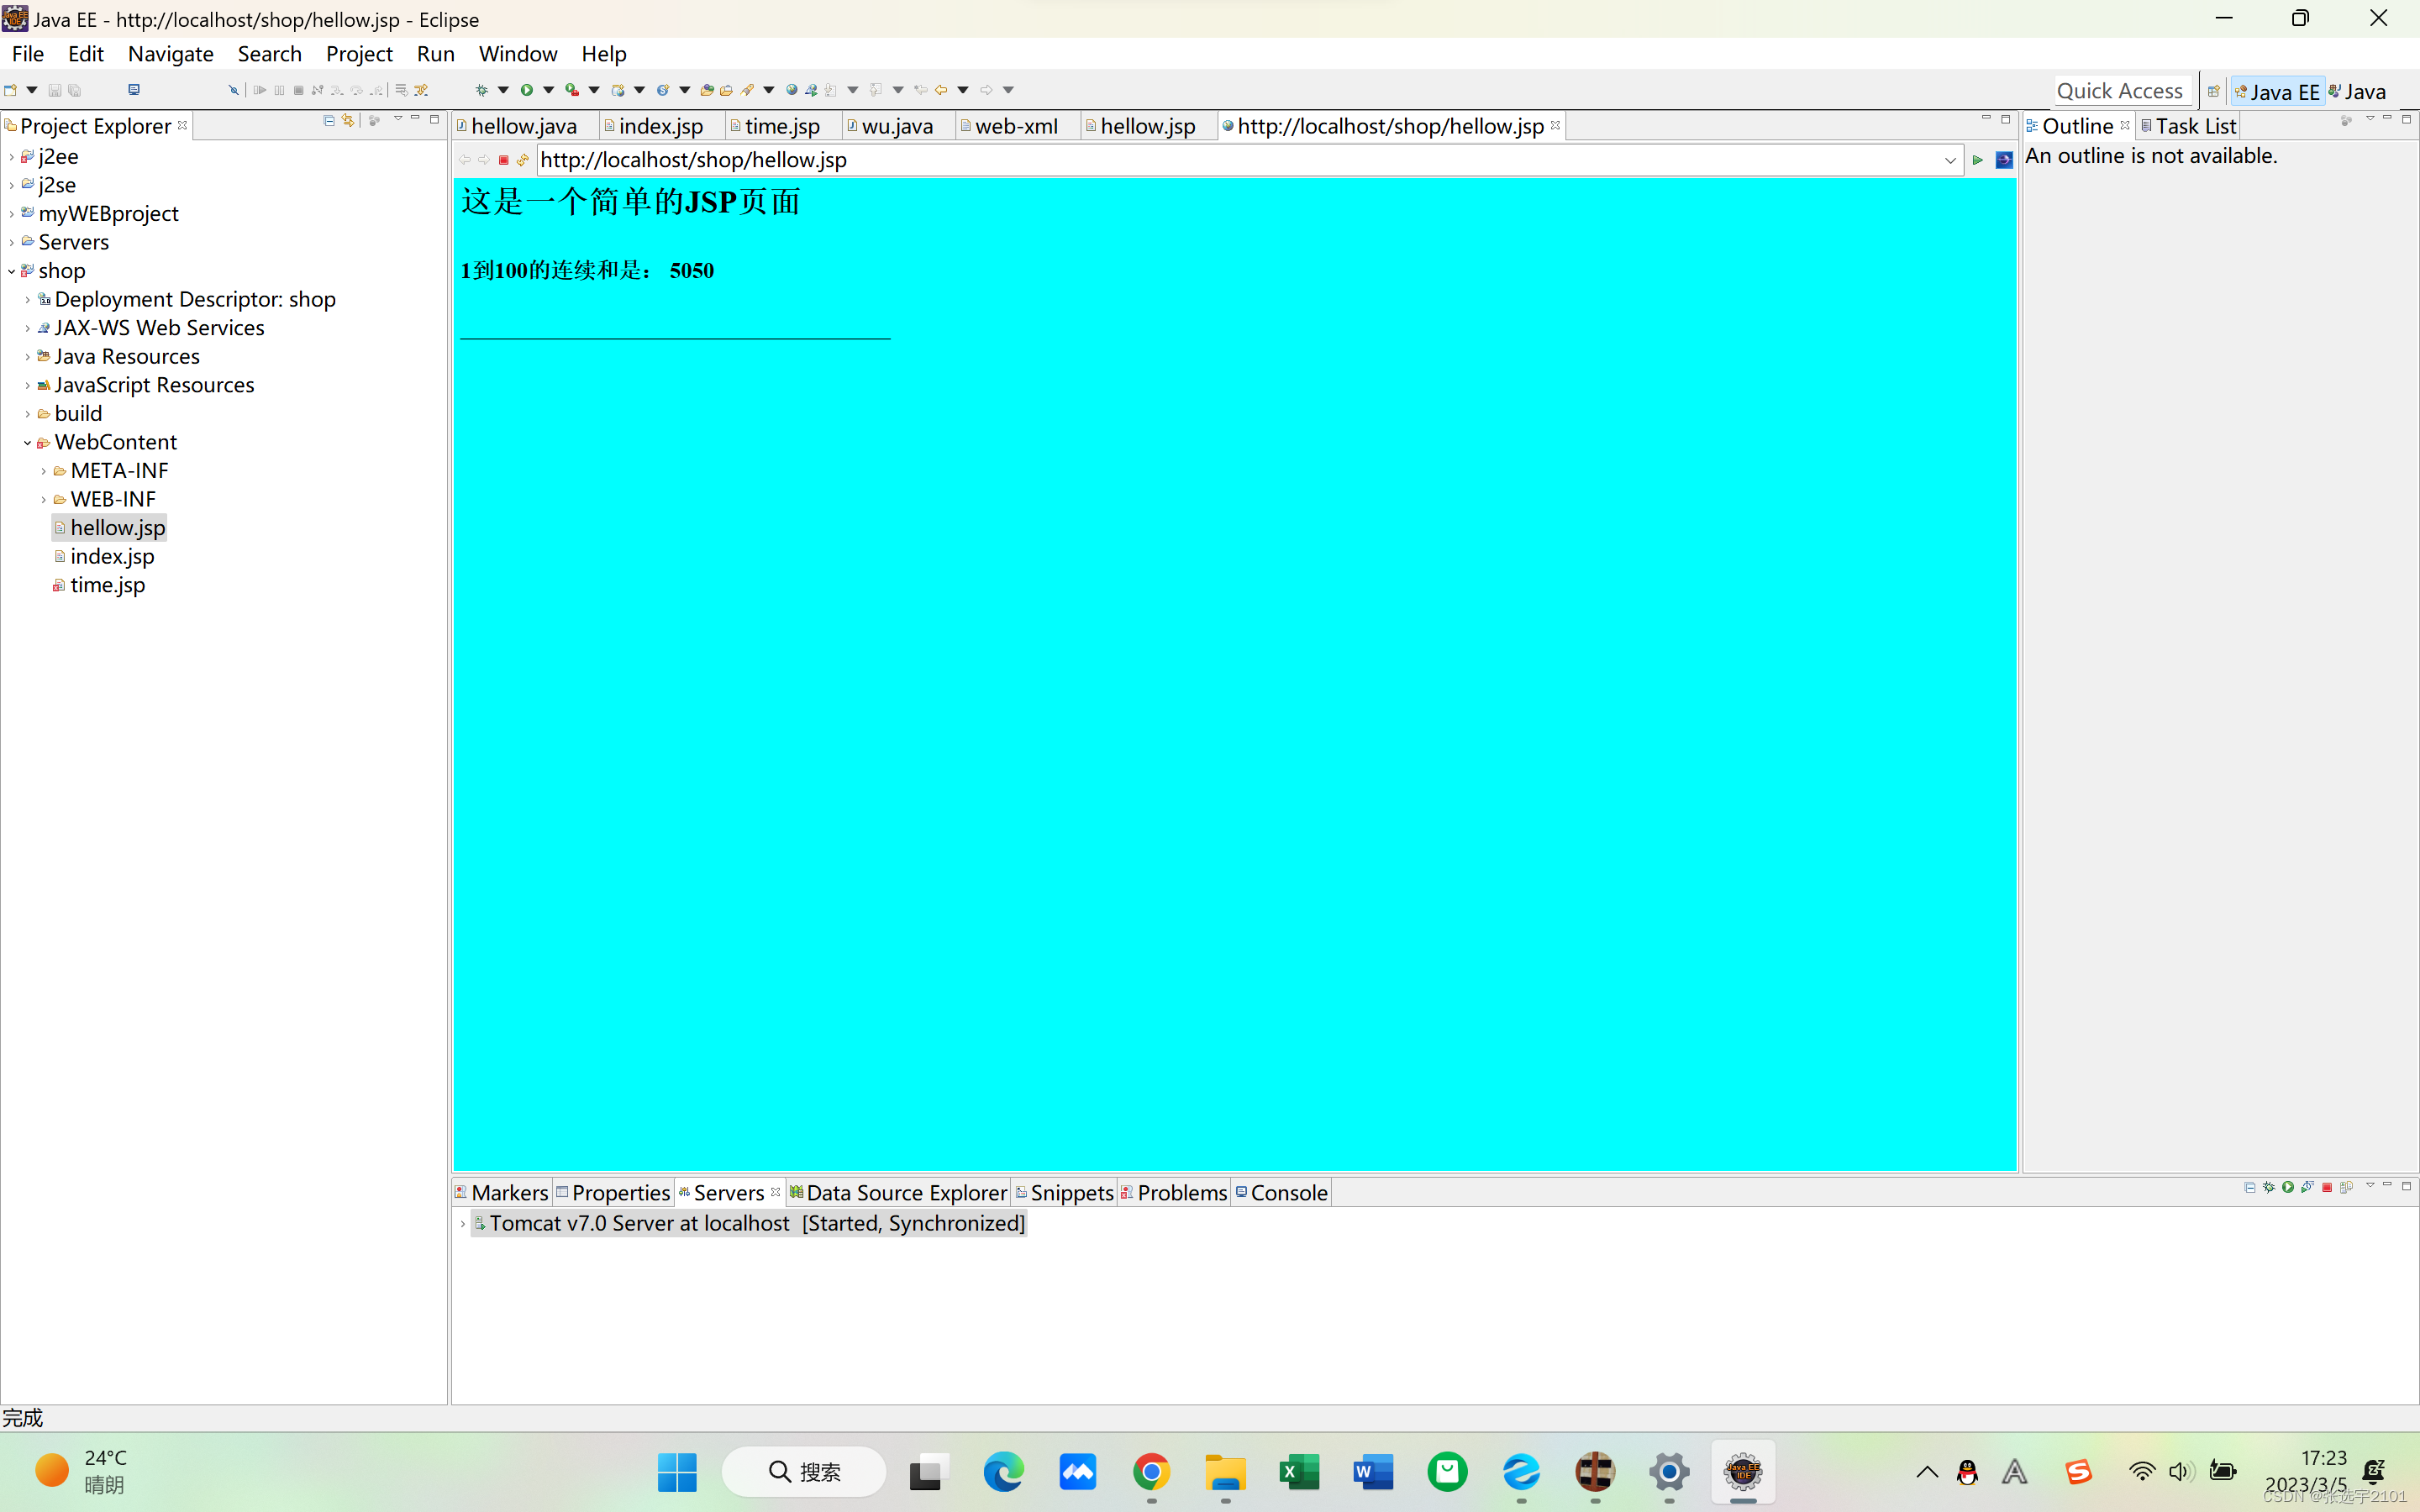
Task: Switch to the Console tab
Action: pos(1288,1192)
